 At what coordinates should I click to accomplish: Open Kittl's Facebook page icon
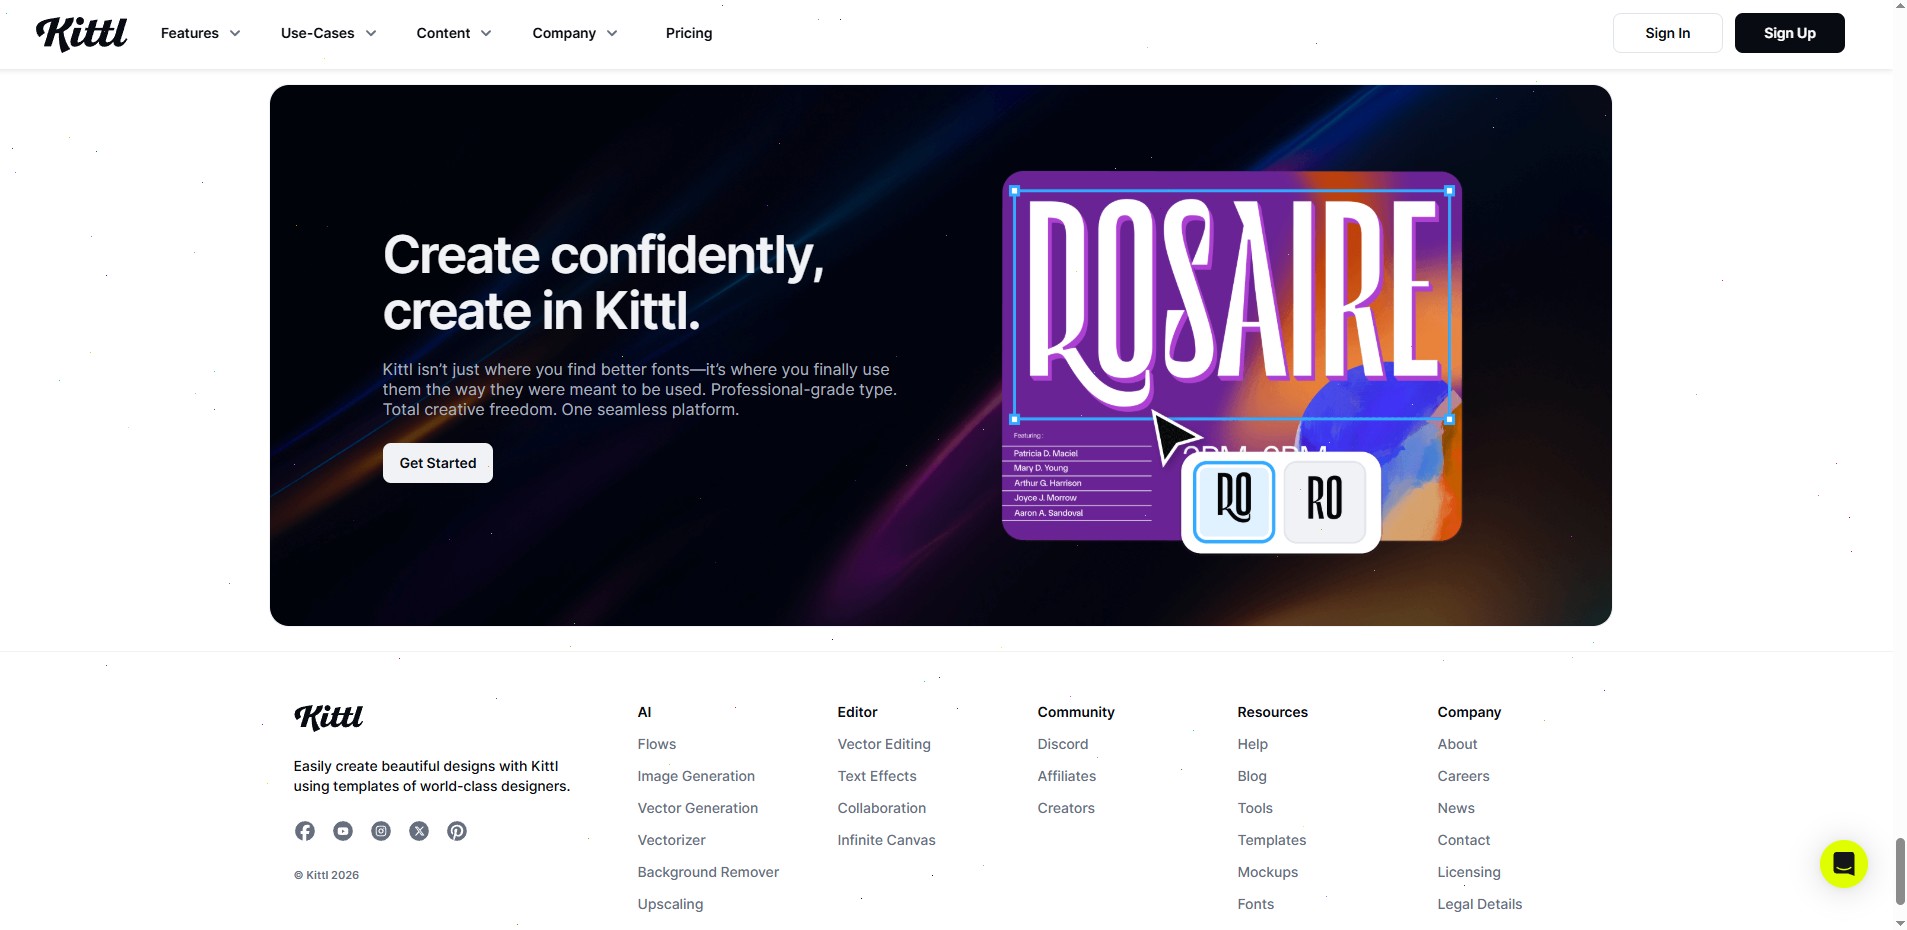[305, 831]
